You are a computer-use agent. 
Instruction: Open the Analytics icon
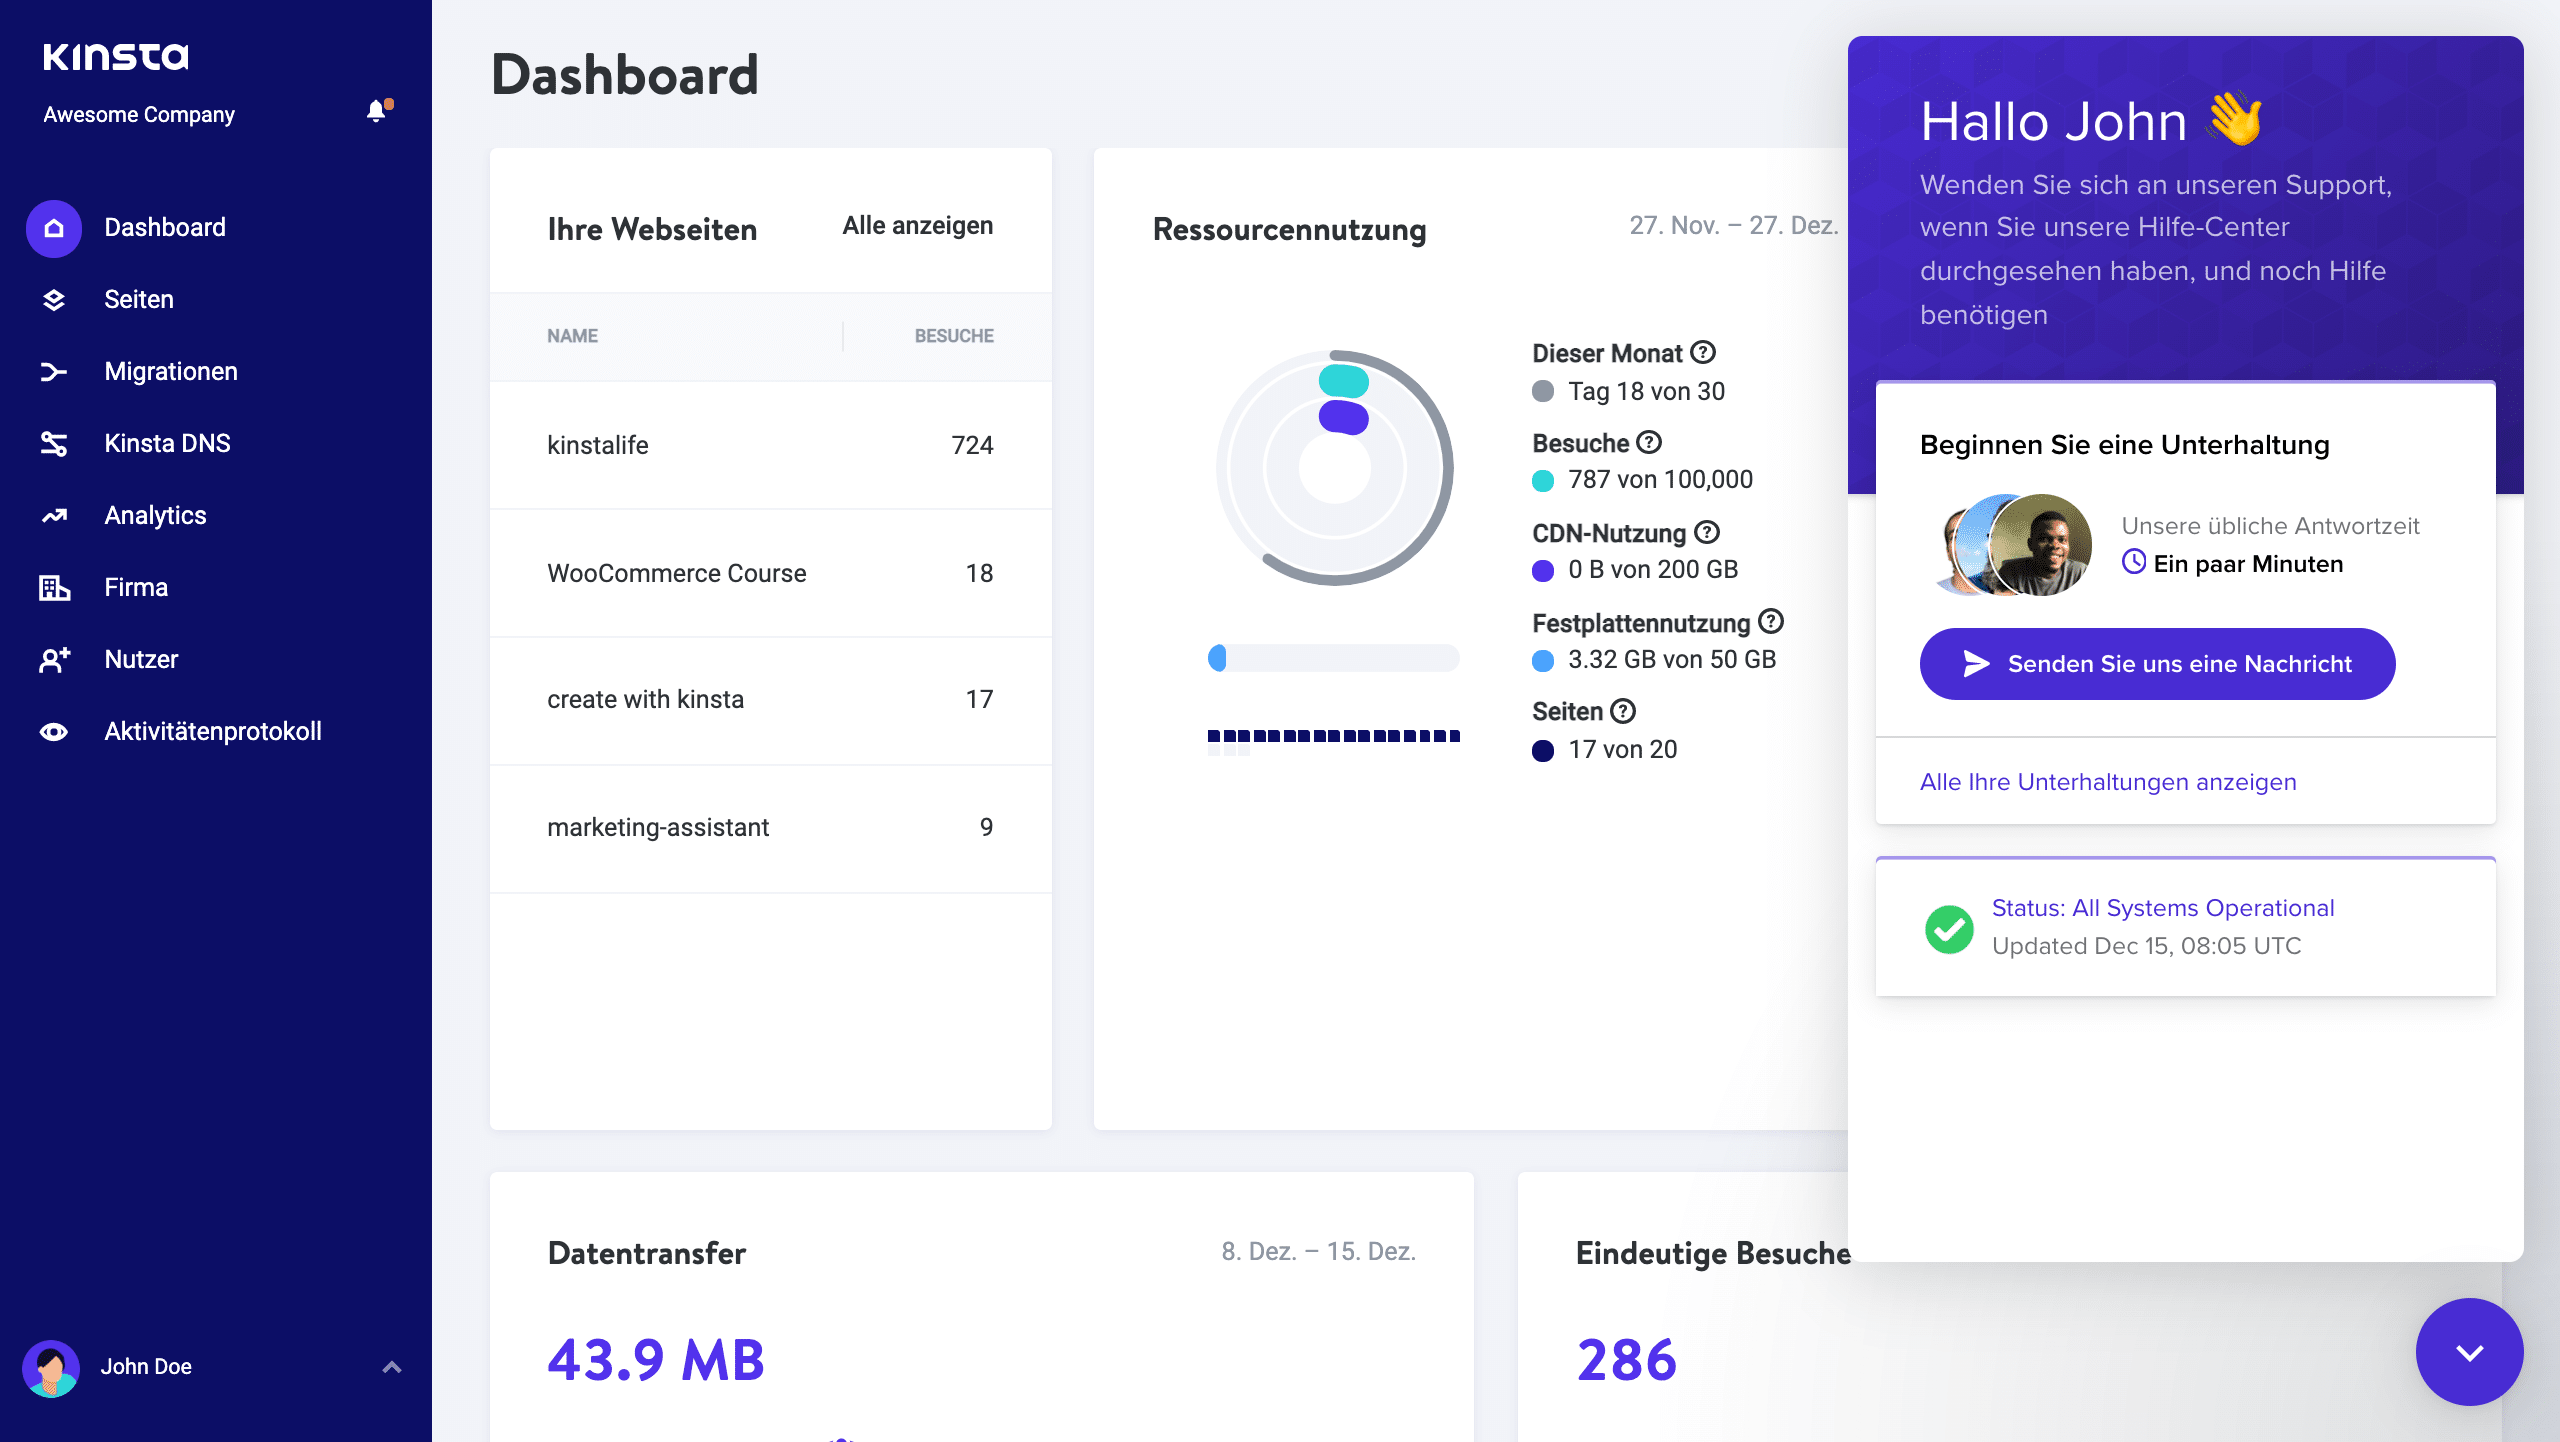[x=53, y=515]
